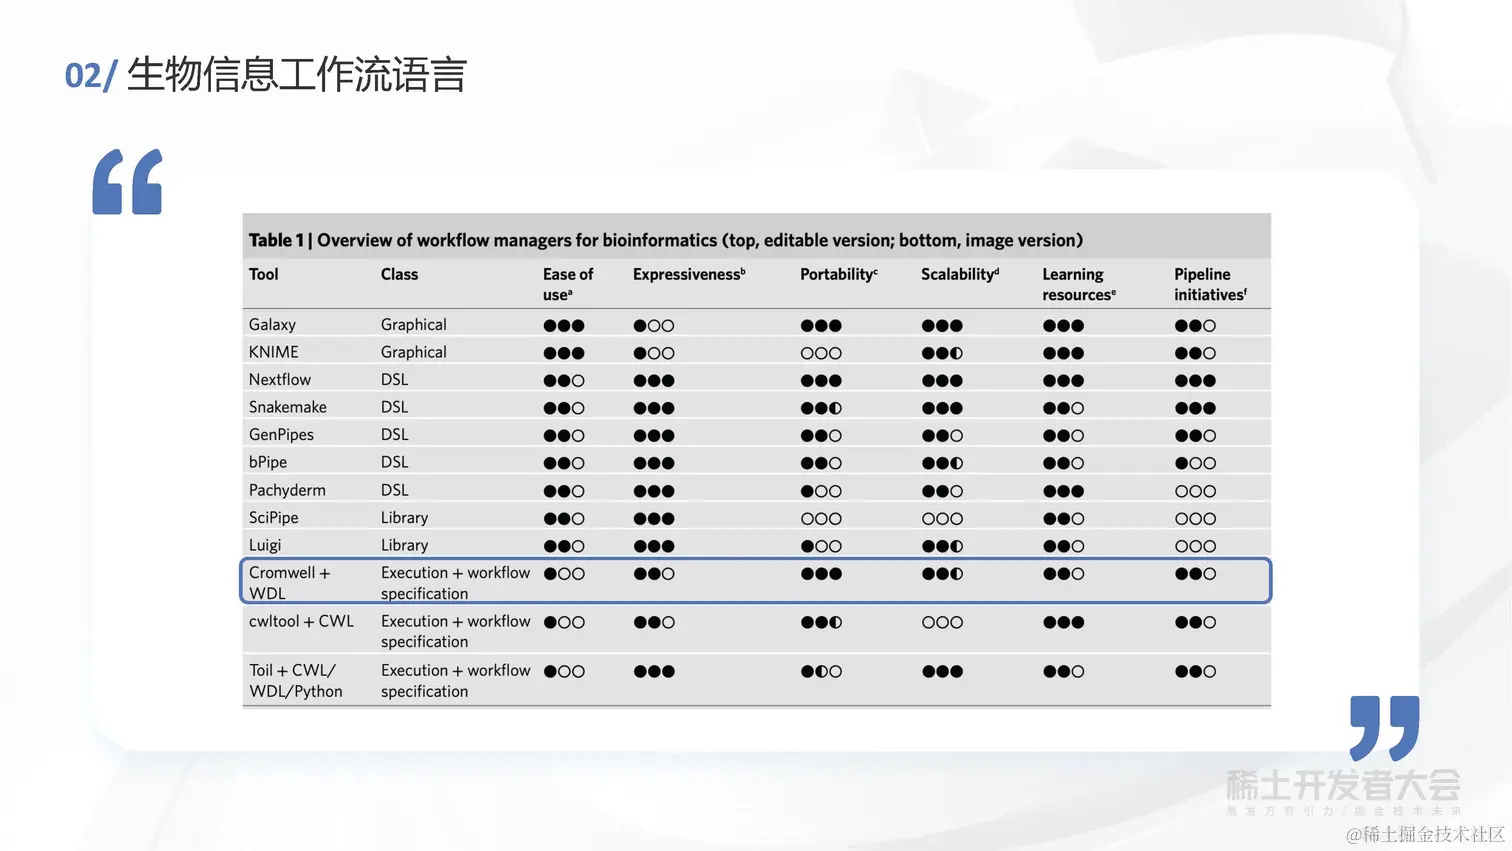Viewport: 1512px width, 851px height.
Task: Click the Toil + CWL/WDL/Python tool name
Action: tap(296, 681)
